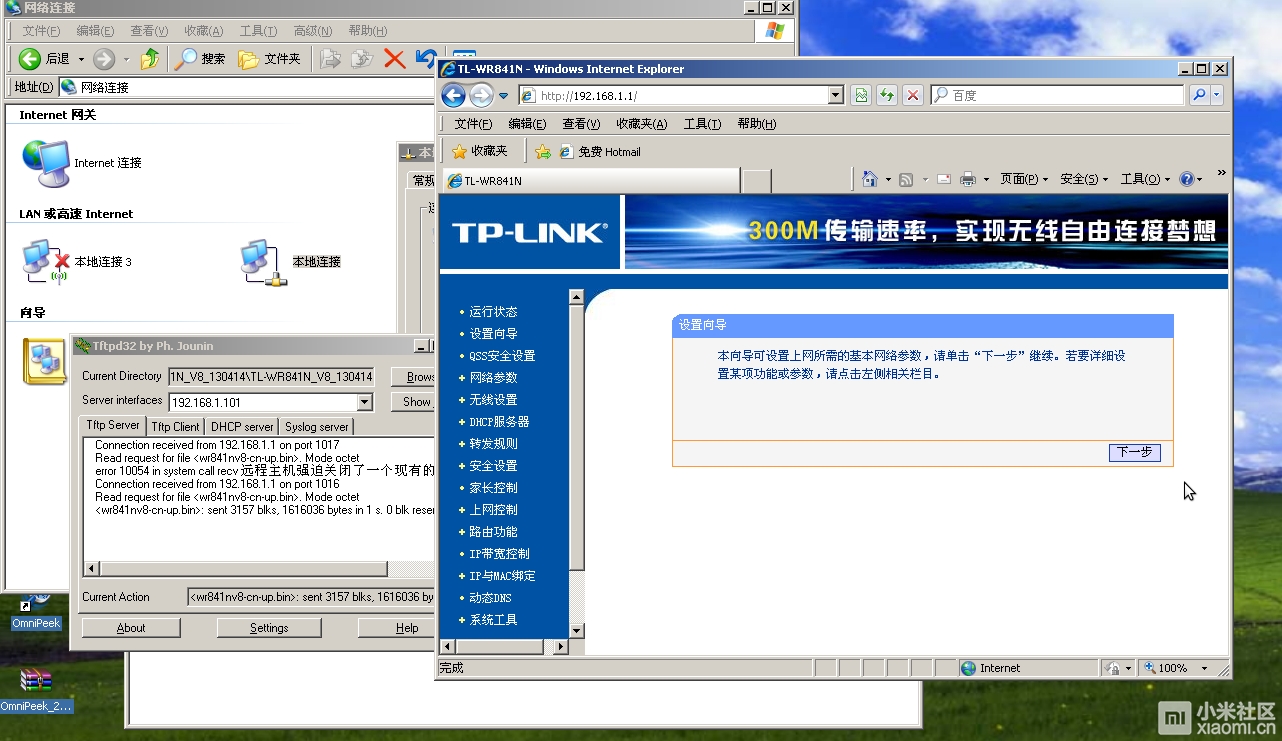
Task: Click the IE back arrow button
Action: (x=453, y=95)
